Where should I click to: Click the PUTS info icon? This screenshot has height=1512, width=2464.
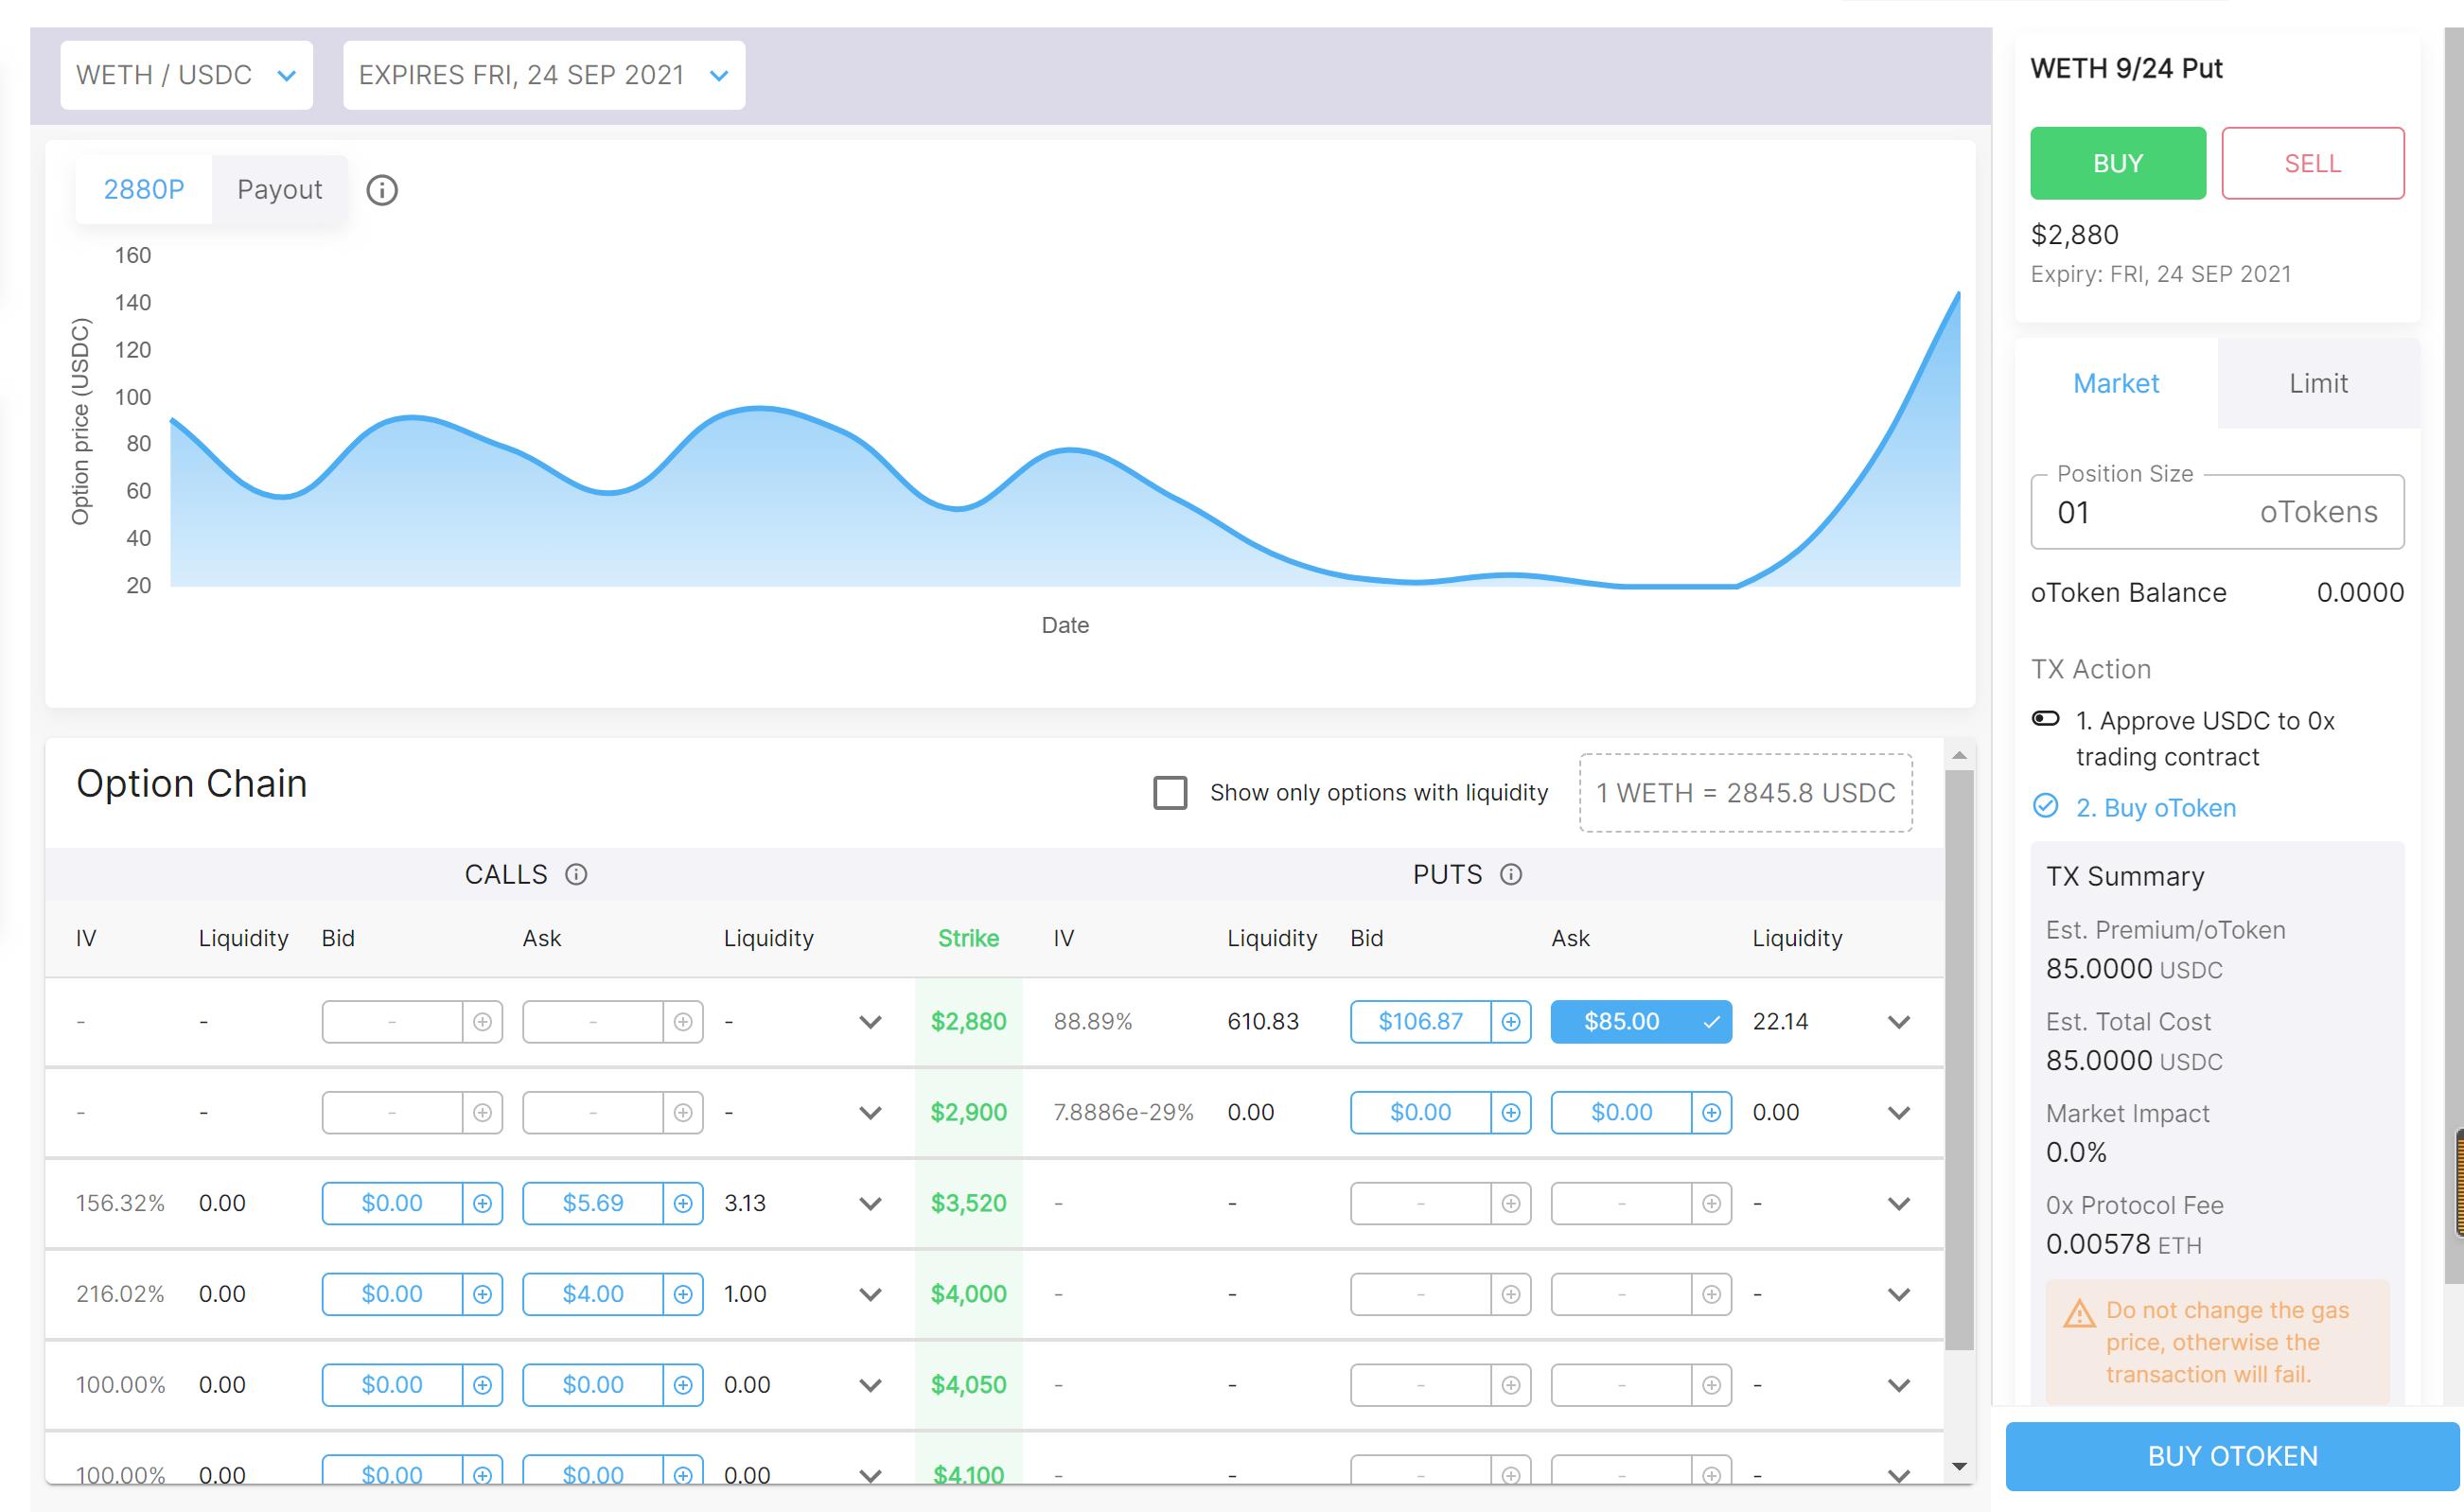pyautogui.click(x=1511, y=875)
